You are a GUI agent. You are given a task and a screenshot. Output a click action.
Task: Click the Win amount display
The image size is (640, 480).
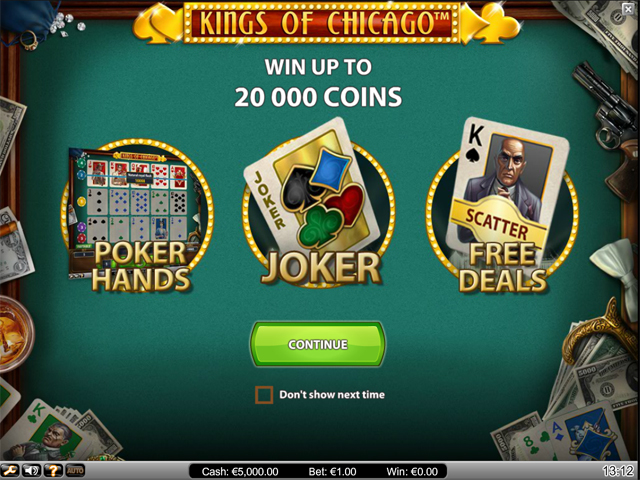[x=412, y=472]
